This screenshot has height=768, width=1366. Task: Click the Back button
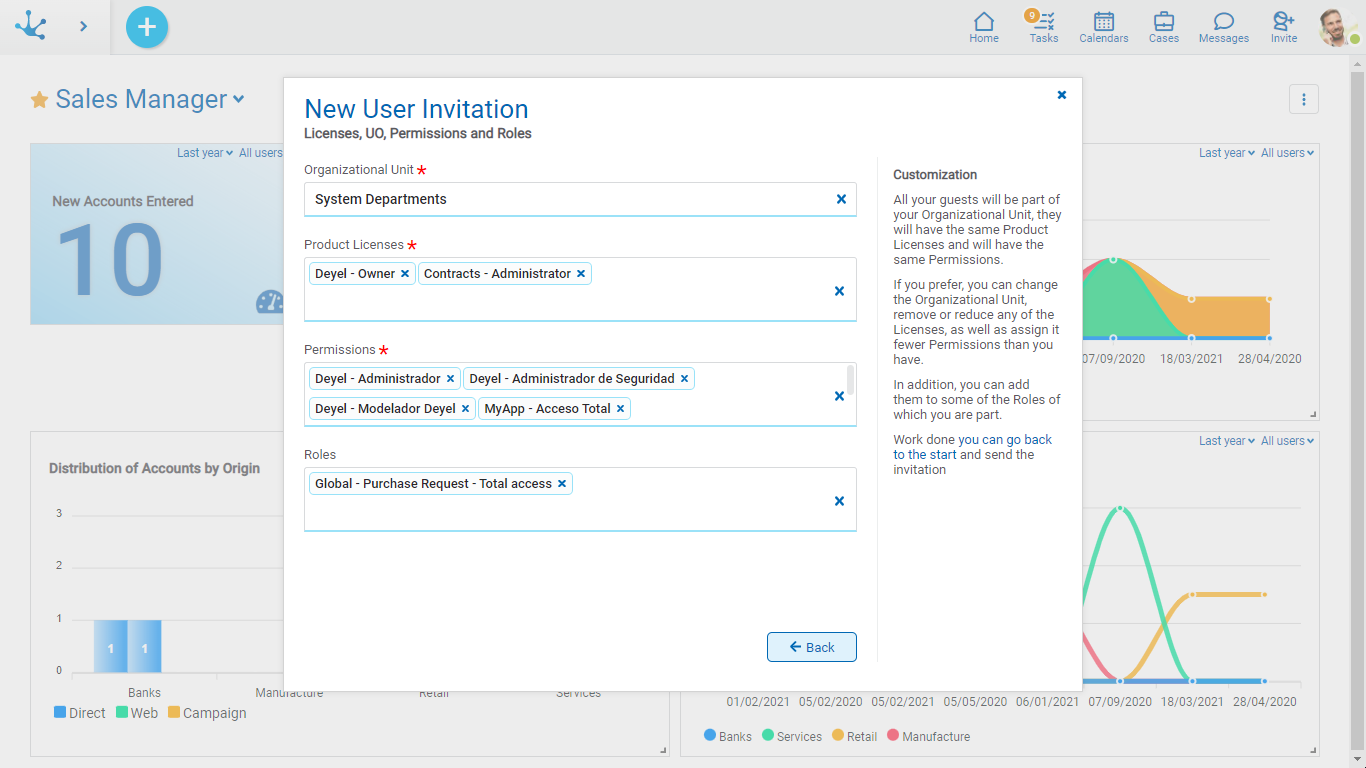[x=811, y=647]
